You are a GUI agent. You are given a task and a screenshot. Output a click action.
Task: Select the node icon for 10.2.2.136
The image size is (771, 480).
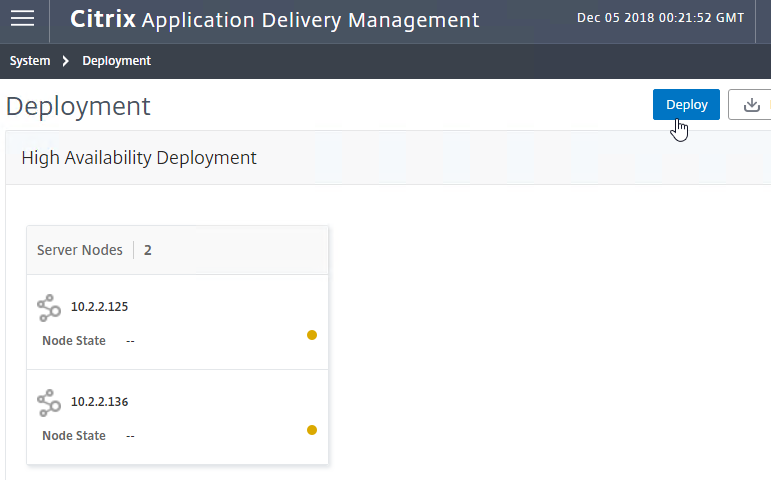[49, 403]
